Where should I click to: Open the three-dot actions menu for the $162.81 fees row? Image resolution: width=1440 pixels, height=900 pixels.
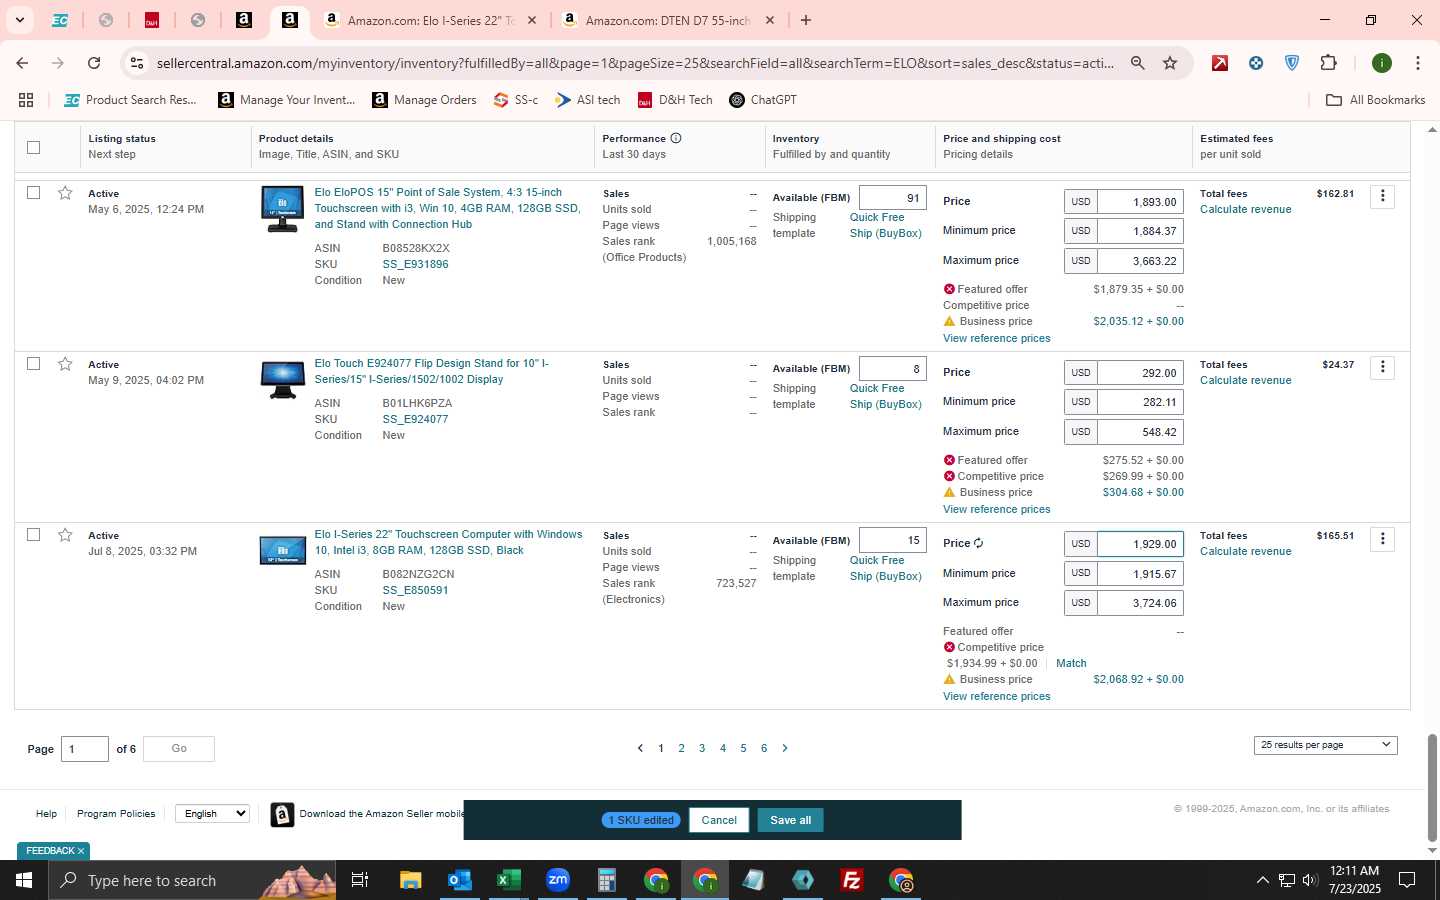[x=1383, y=196]
